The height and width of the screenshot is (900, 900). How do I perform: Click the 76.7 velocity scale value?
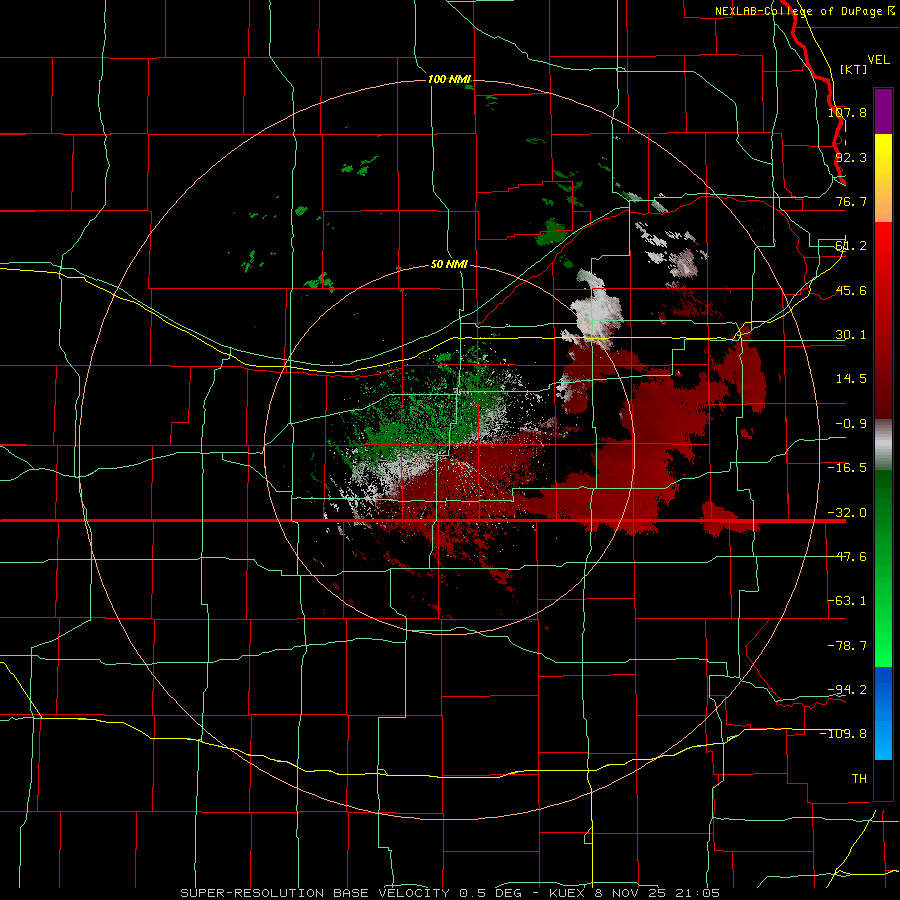pos(851,201)
